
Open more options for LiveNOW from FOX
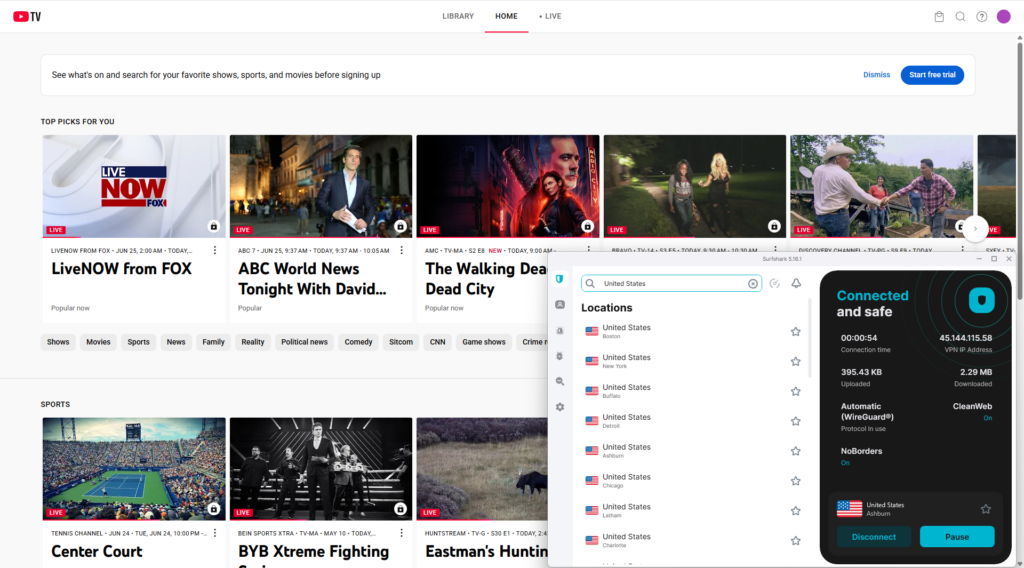215,251
